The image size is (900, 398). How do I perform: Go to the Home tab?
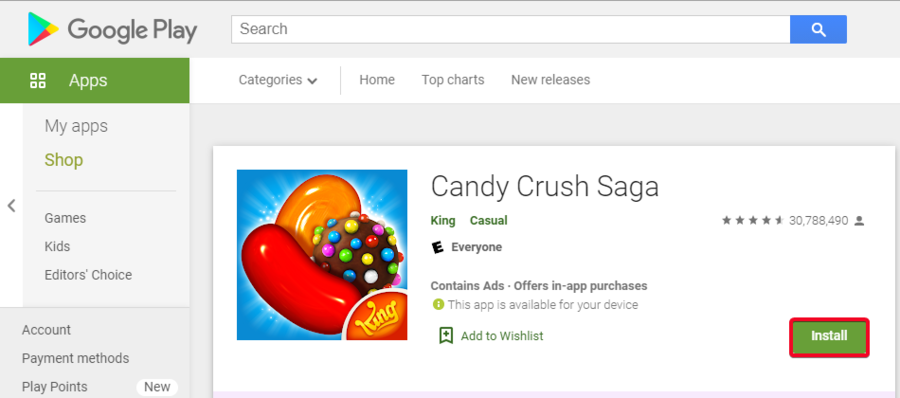coord(377,80)
